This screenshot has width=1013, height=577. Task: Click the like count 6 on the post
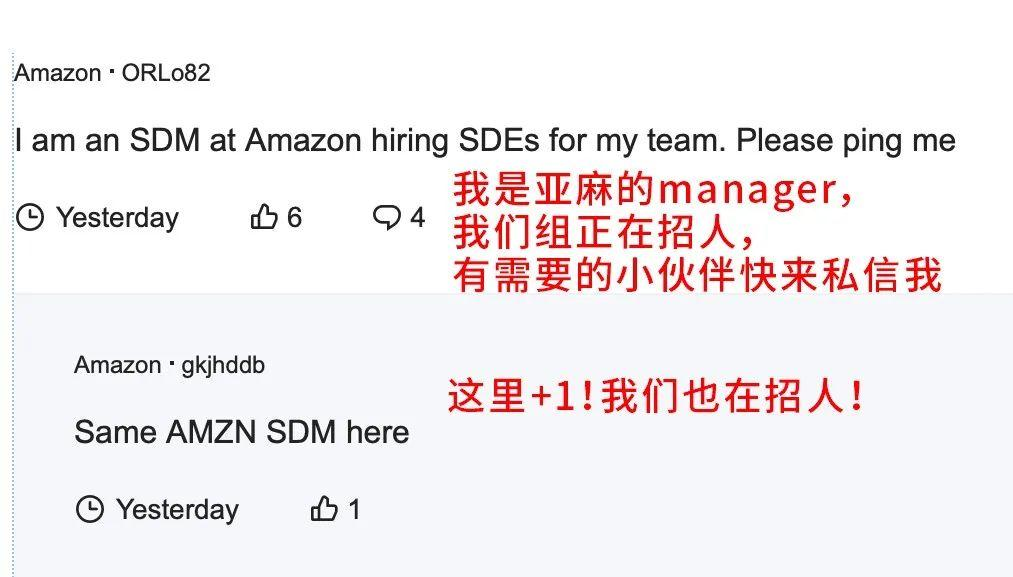(x=294, y=217)
